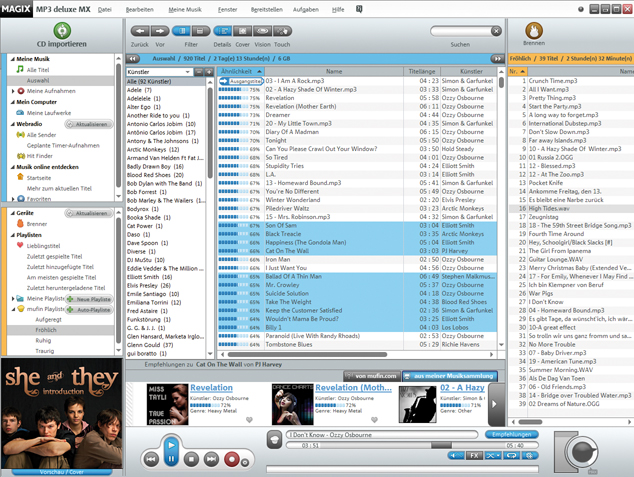Click Aktualisieren button next to Webradio
The width and height of the screenshot is (634, 477).
tap(88, 124)
